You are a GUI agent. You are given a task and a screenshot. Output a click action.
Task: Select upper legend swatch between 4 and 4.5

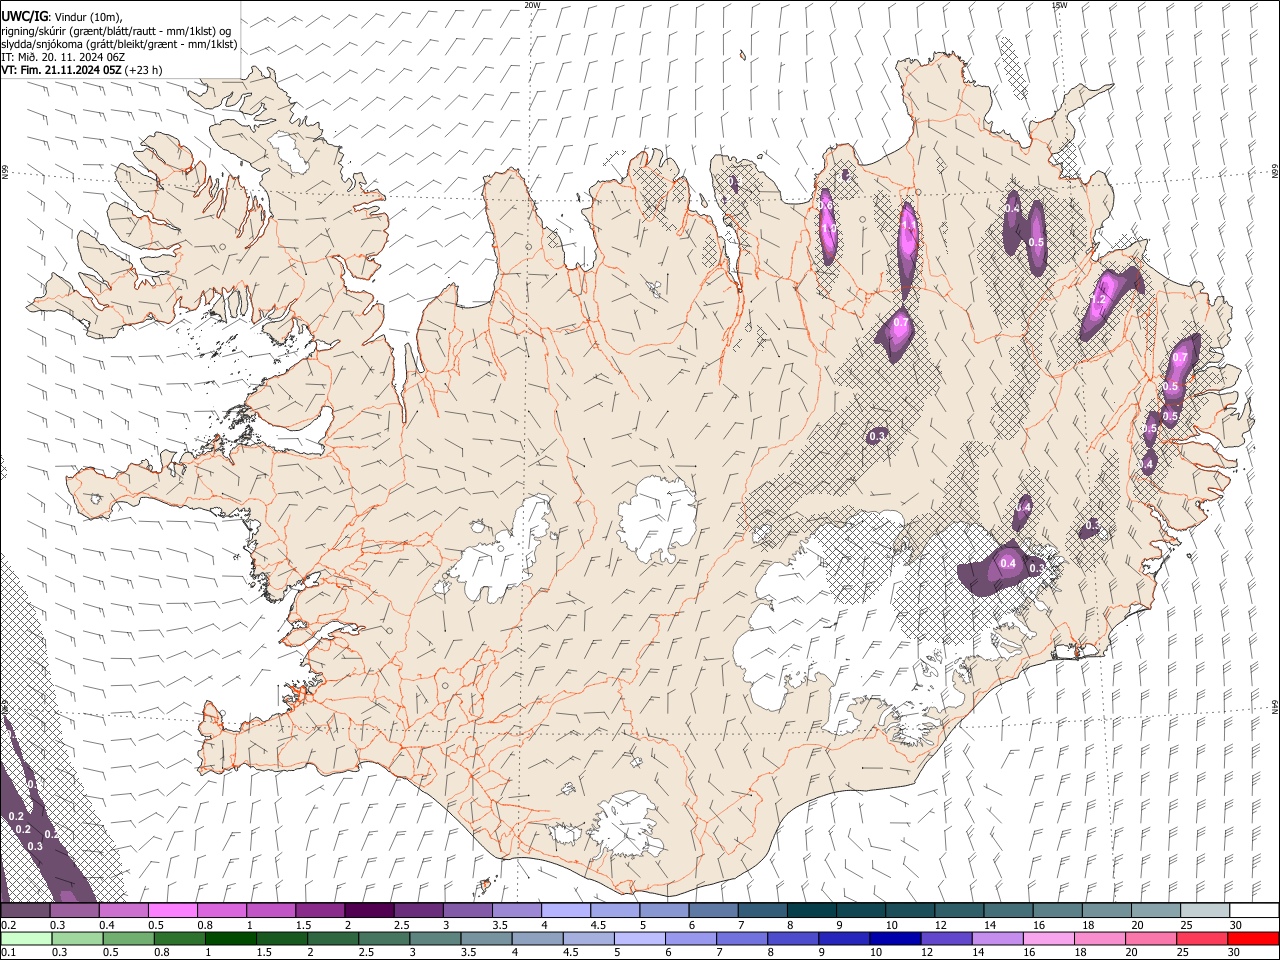[566, 910]
